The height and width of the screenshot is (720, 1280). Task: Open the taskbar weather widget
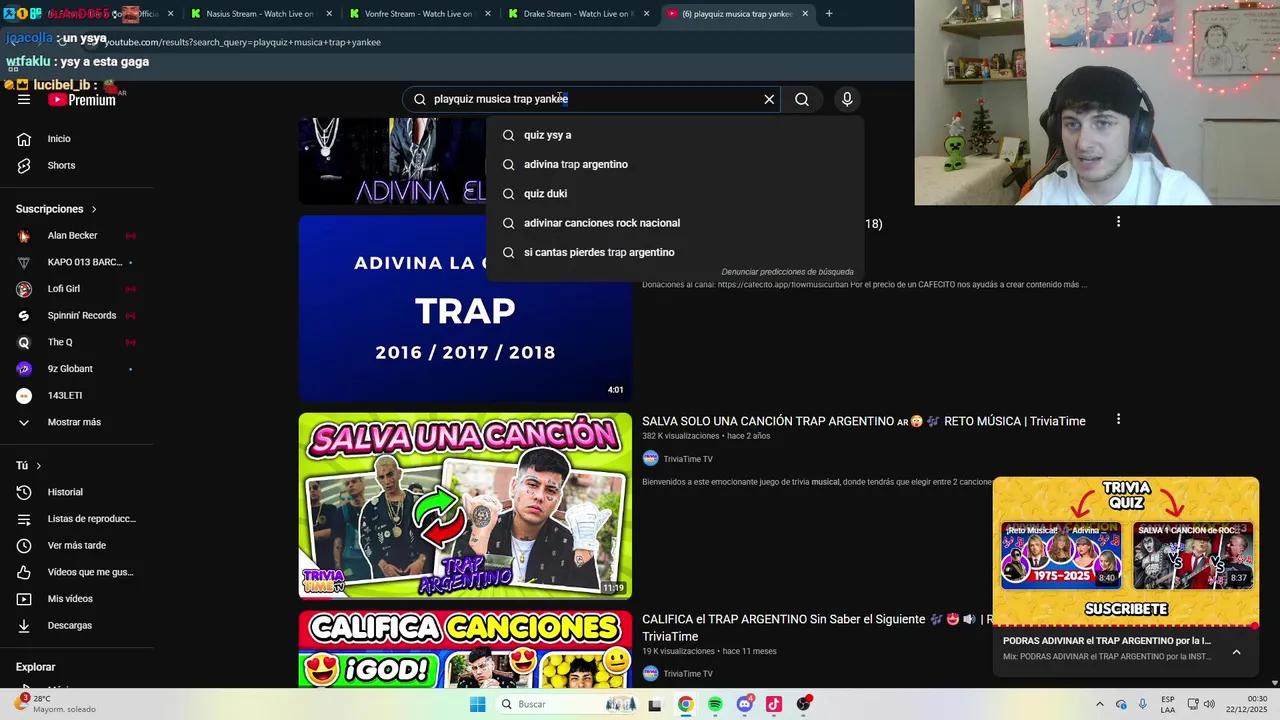click(55, 704)
